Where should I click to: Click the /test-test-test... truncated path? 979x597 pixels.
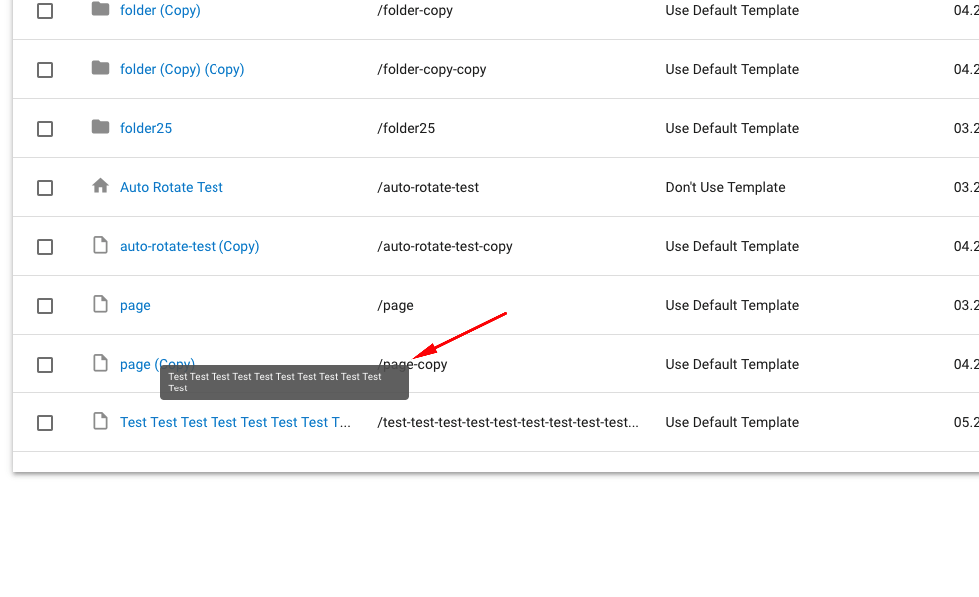coord(508,423)
